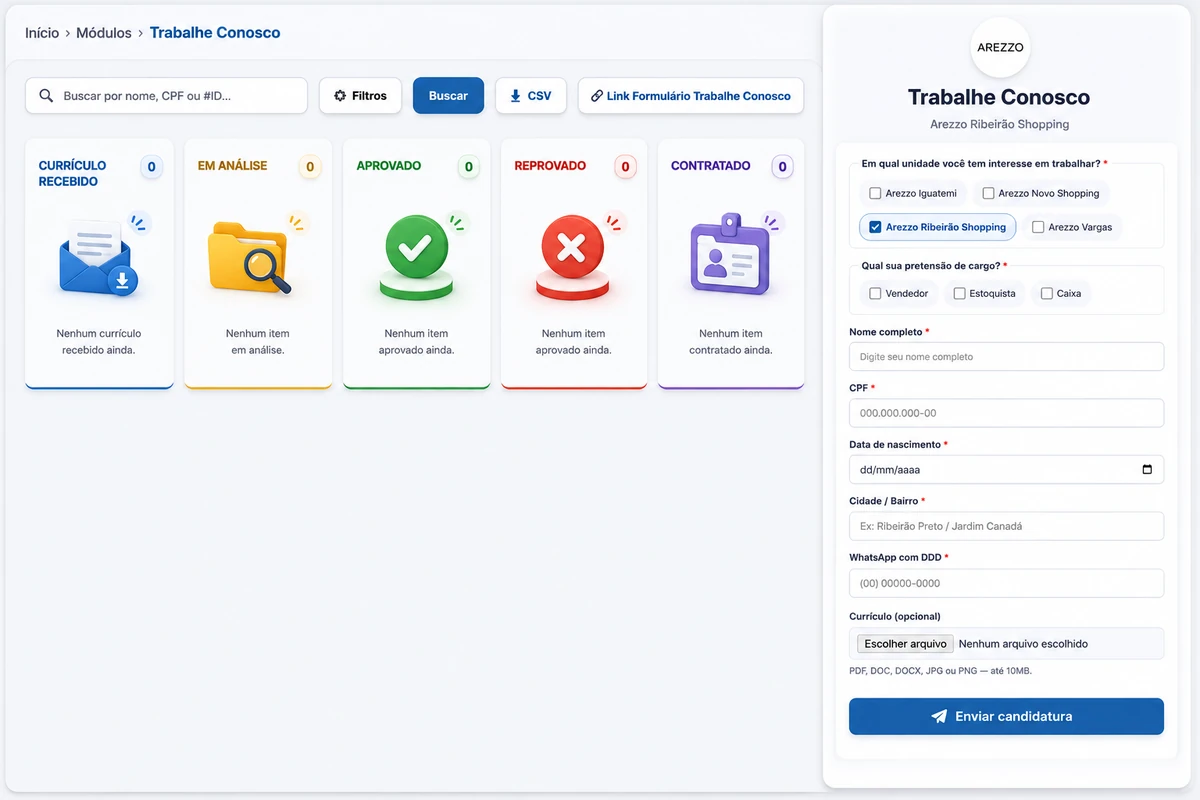The height and width of the screenshot is (800, 1200).
Task: Click the gear icon on Filtros button
Action: click(340, 96)
